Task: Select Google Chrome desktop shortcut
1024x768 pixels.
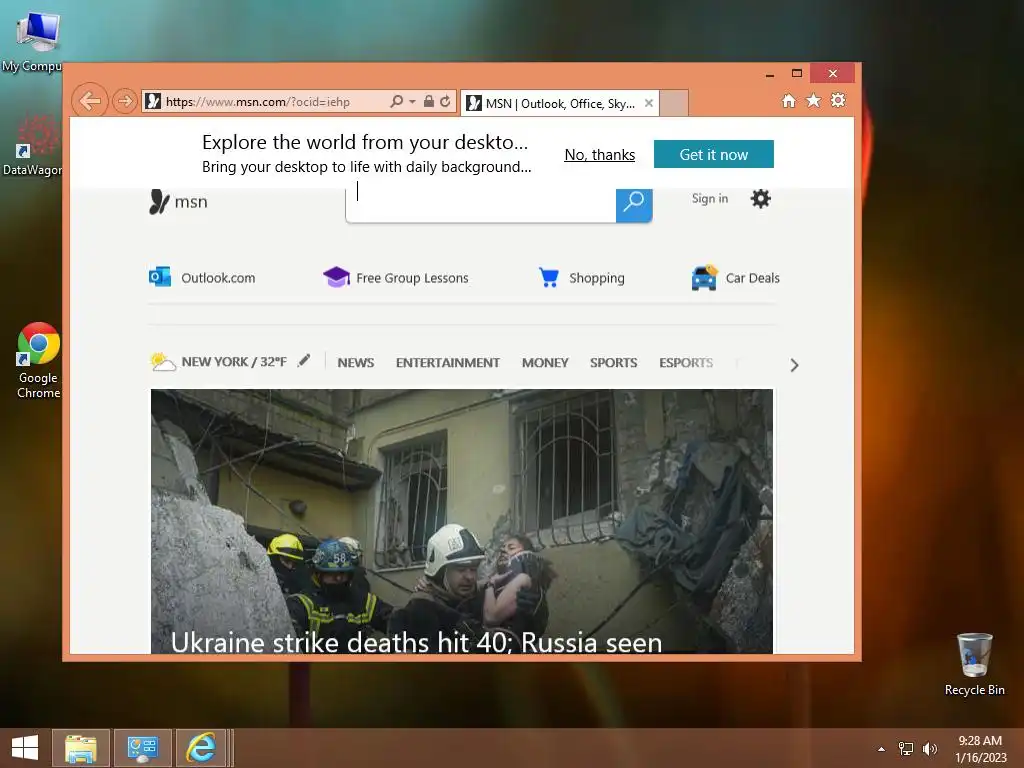Action: coord(38,360)
